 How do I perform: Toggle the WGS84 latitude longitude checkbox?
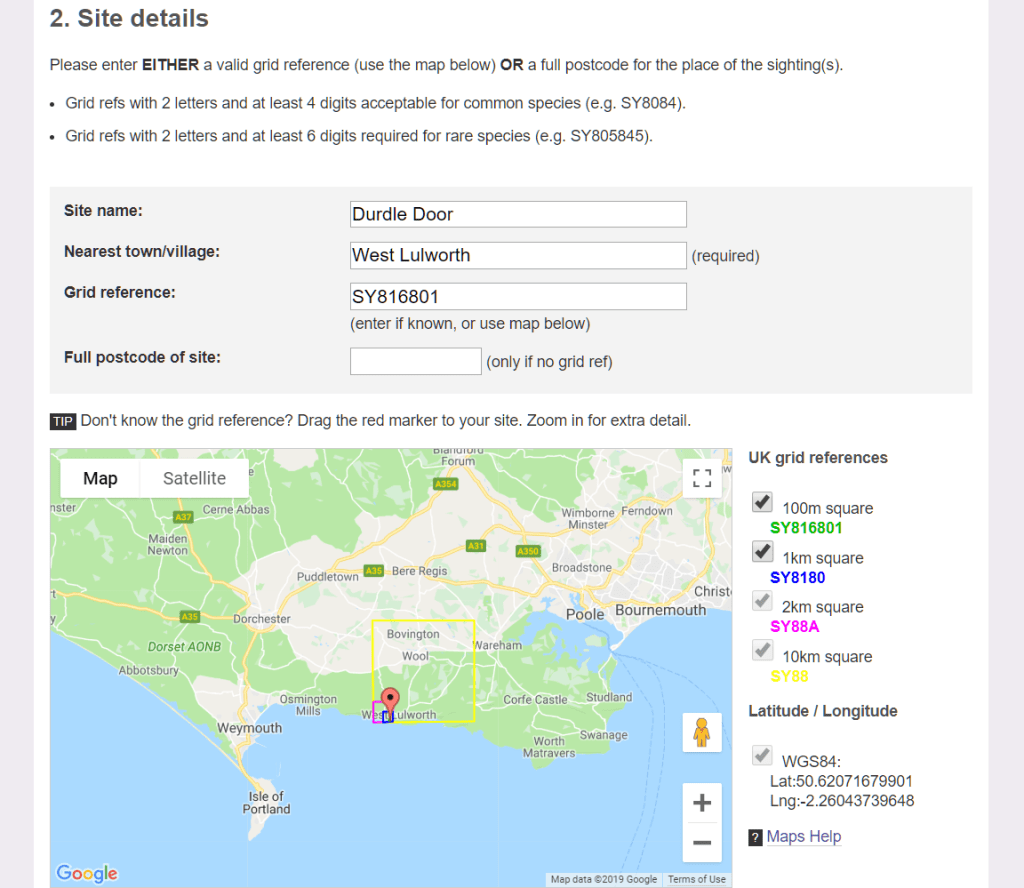(x=763, y=755)
